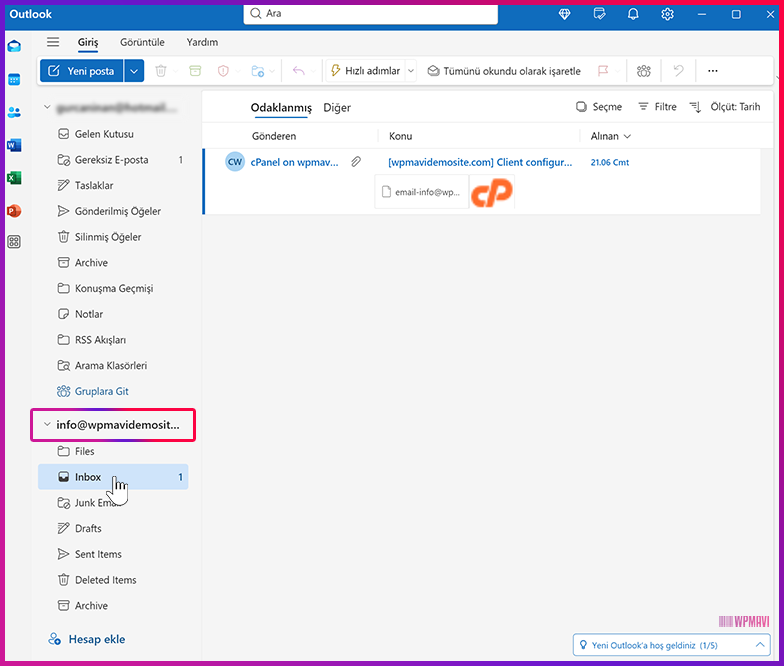Open the Deleted Items folder
Screen dimensions: 784x666
point(113,580)
